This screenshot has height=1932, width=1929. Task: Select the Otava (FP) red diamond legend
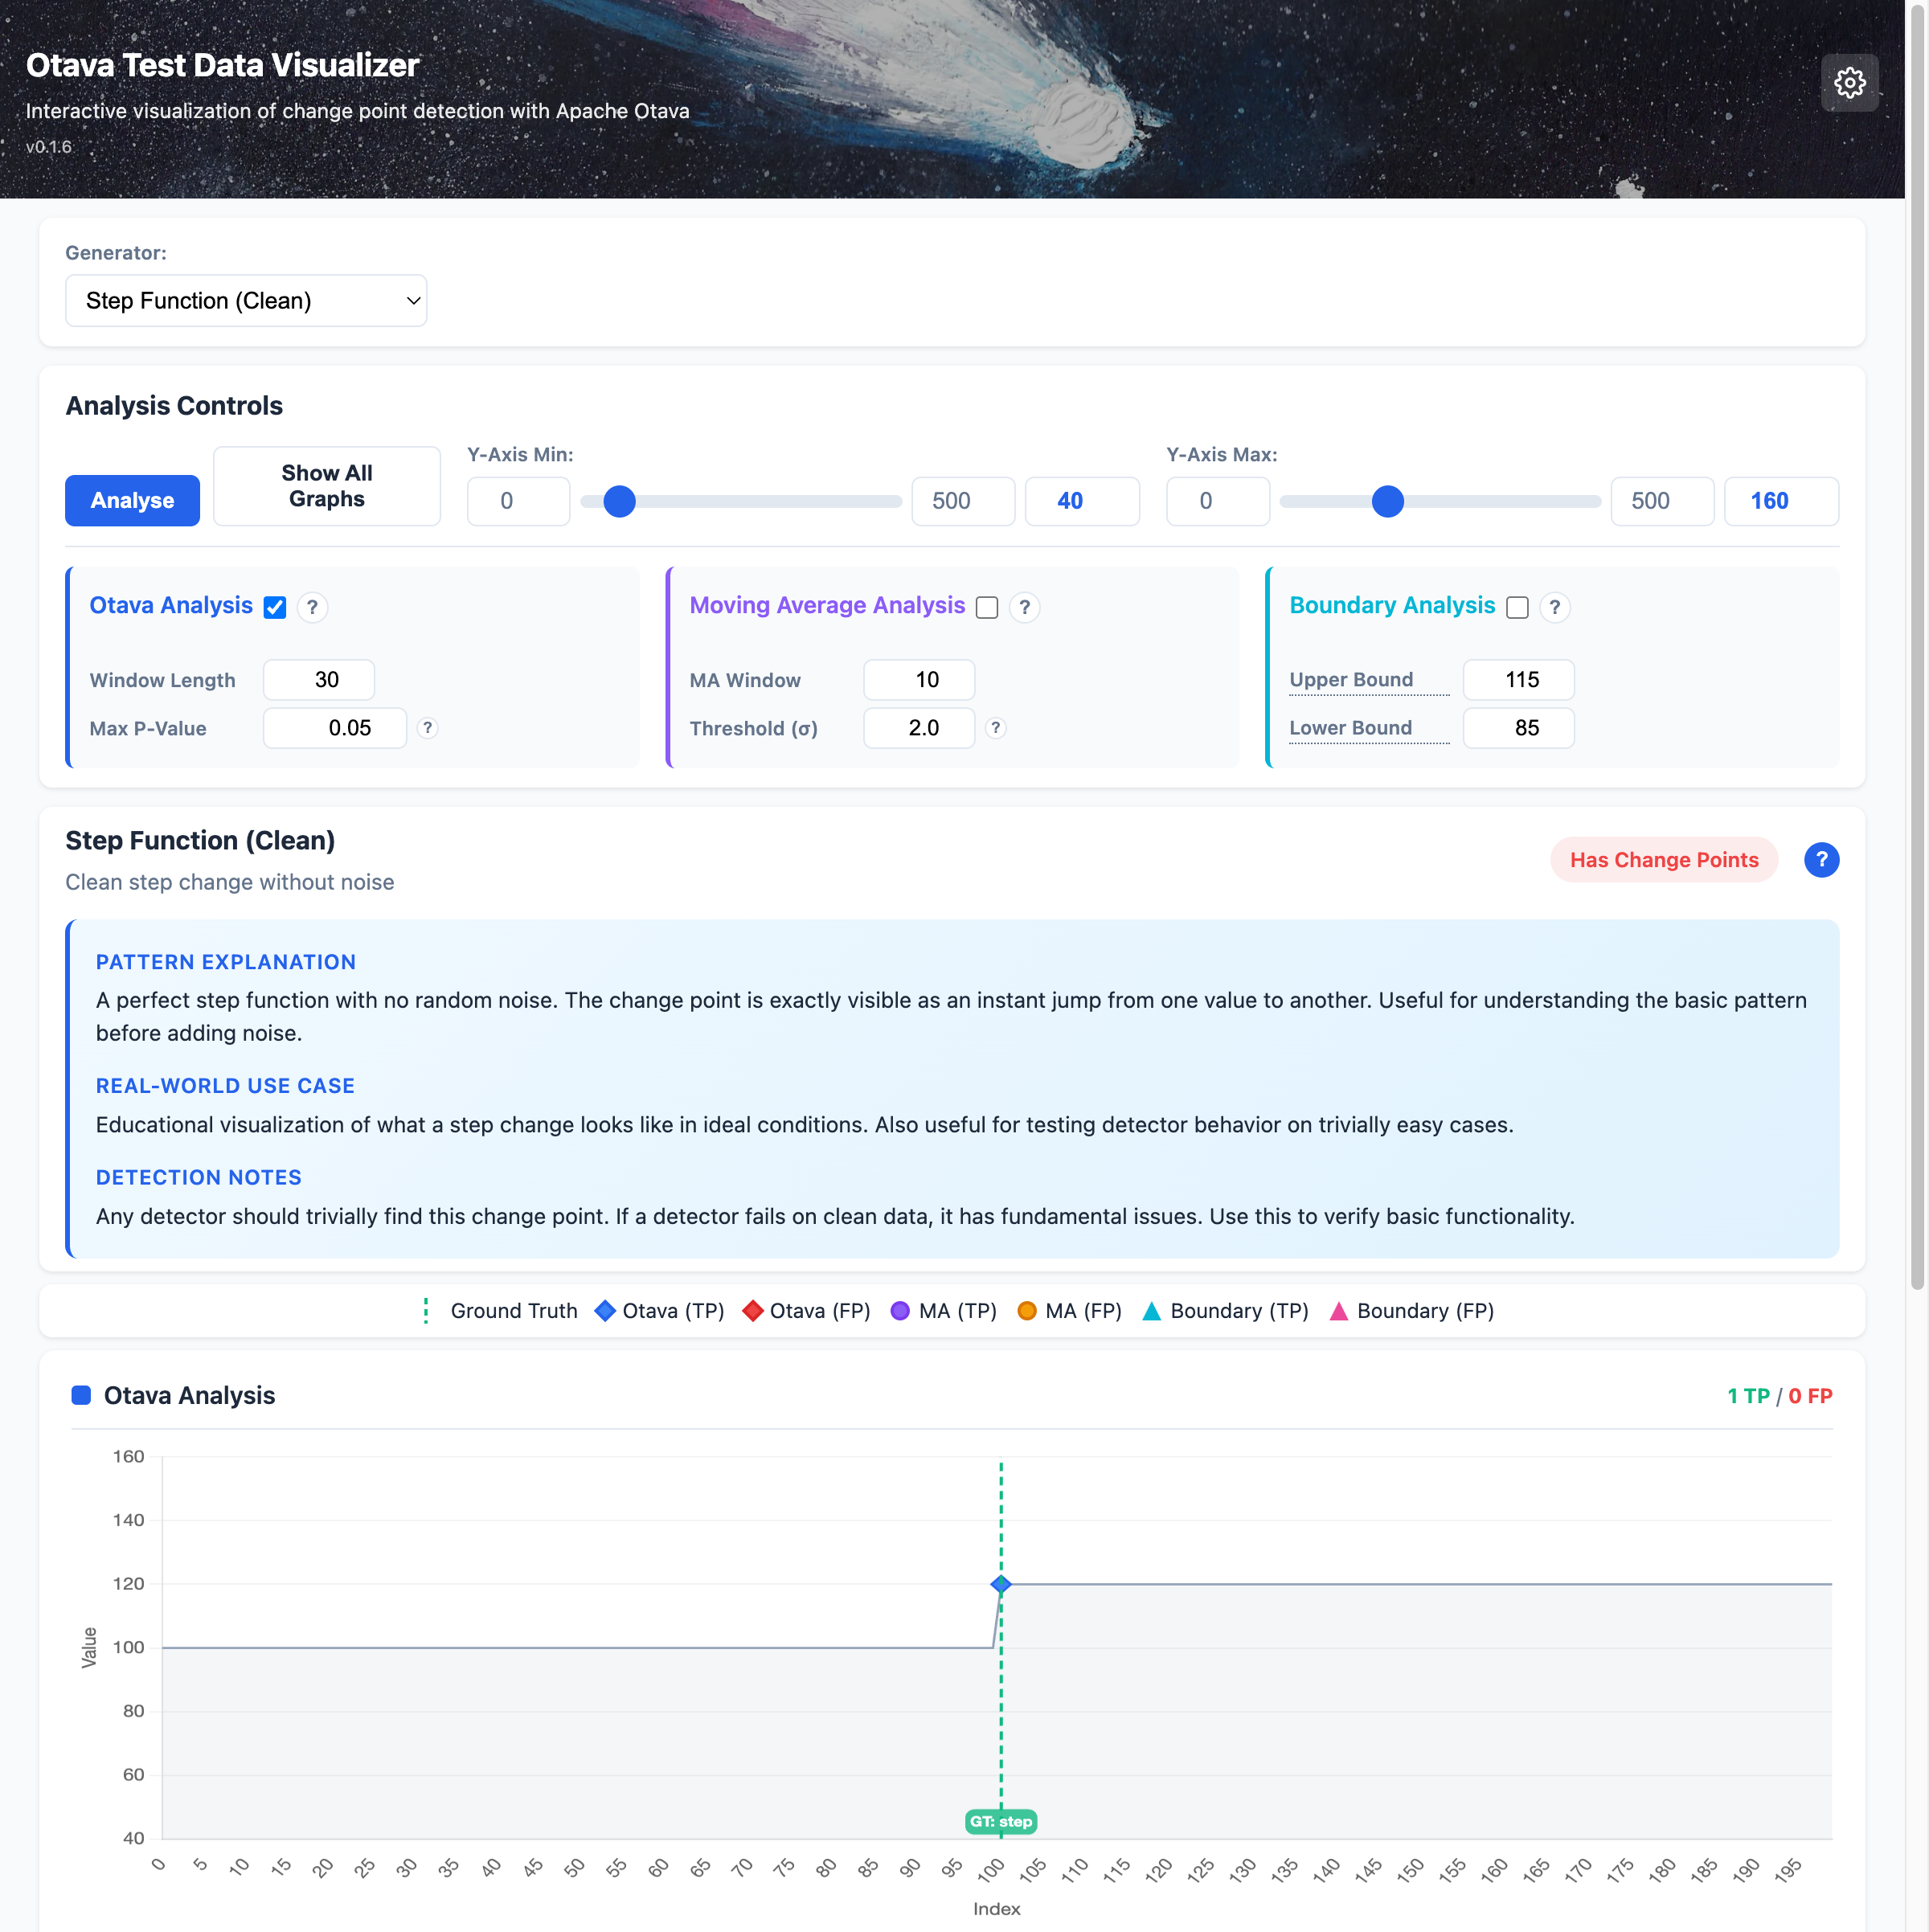pos(752,1311)
